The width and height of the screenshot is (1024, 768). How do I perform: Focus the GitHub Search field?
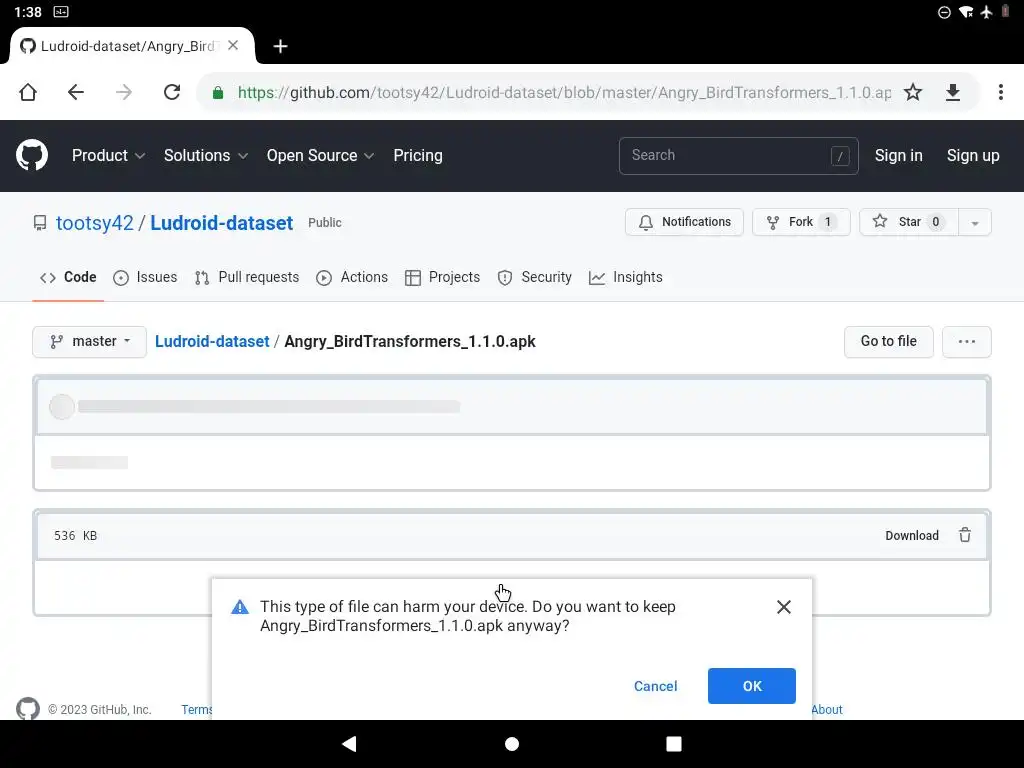739,155
